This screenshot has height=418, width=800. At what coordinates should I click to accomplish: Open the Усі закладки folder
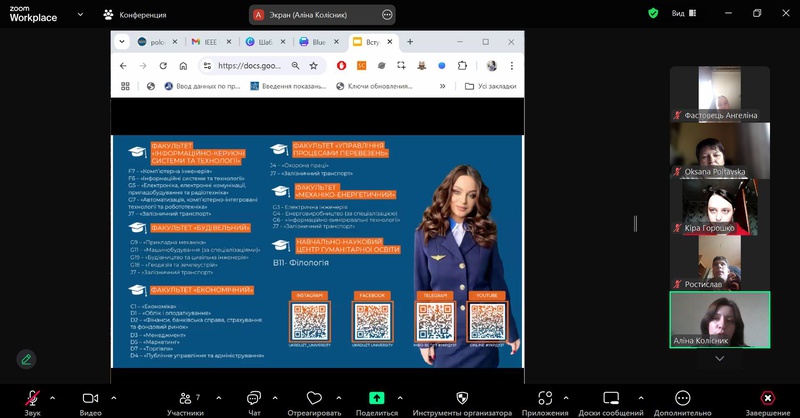tap(490, 86)
